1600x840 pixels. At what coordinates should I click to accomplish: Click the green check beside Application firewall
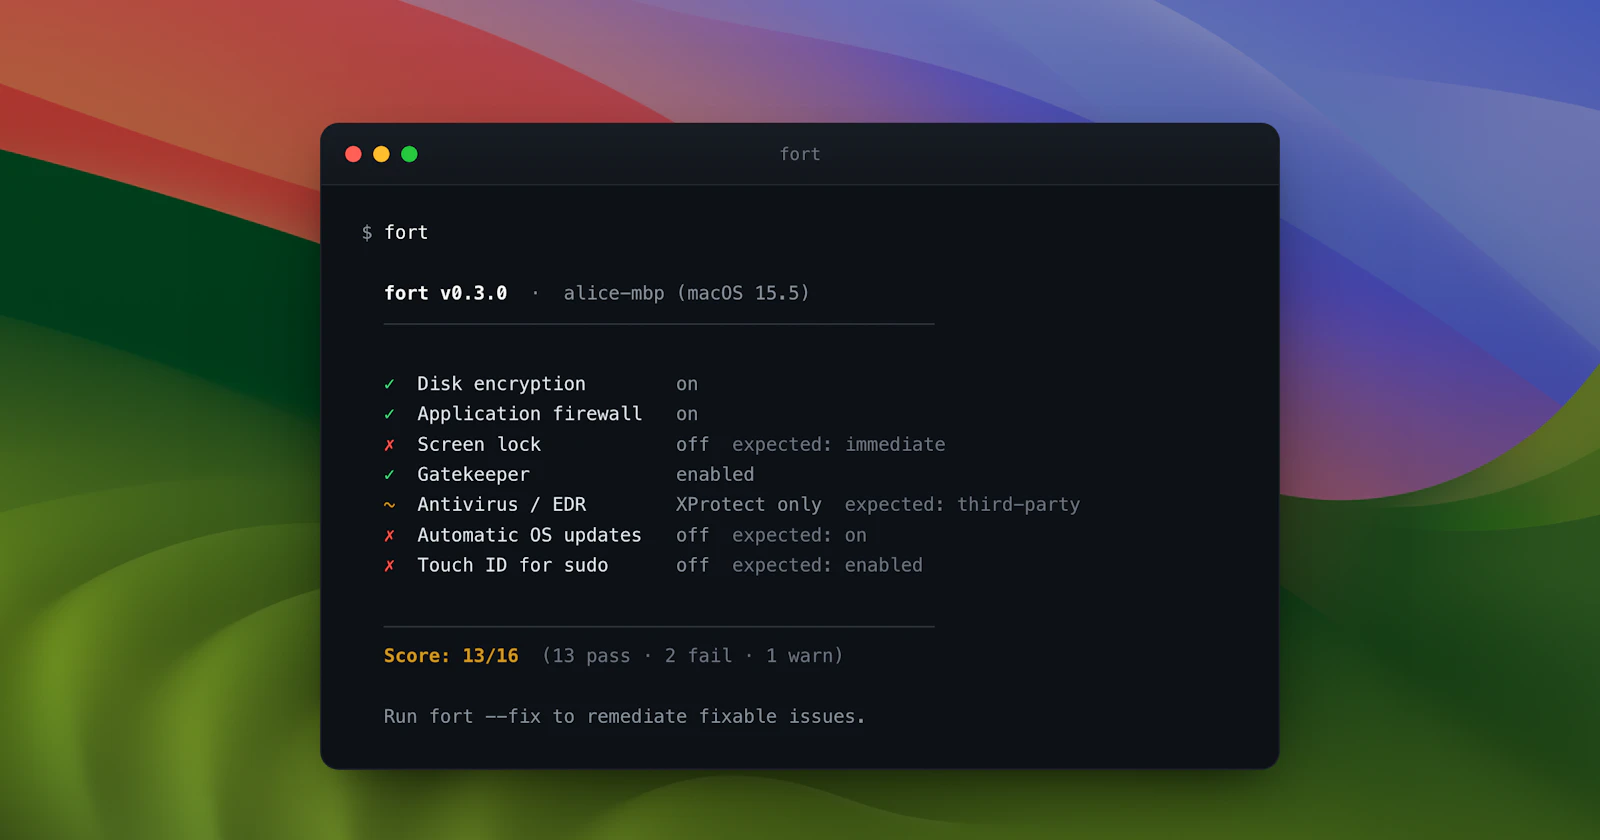(x=389, y=414)
